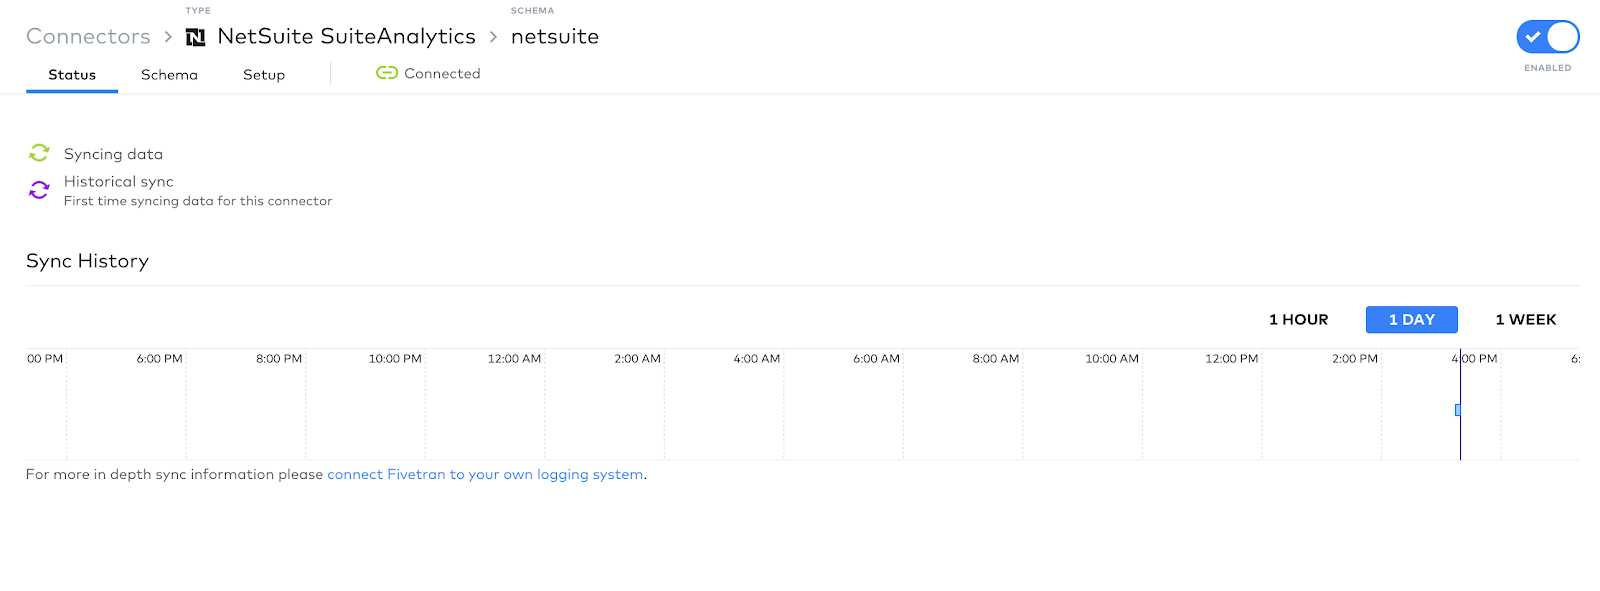This screenshot has width=1600, height=591.
Task: Click the 4:00 AM timeline label
Action: tap(757, 359)
